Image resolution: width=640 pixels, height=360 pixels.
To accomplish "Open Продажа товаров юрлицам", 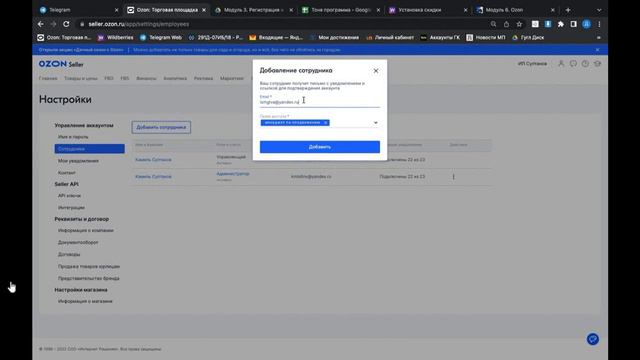I will [89, 266].
